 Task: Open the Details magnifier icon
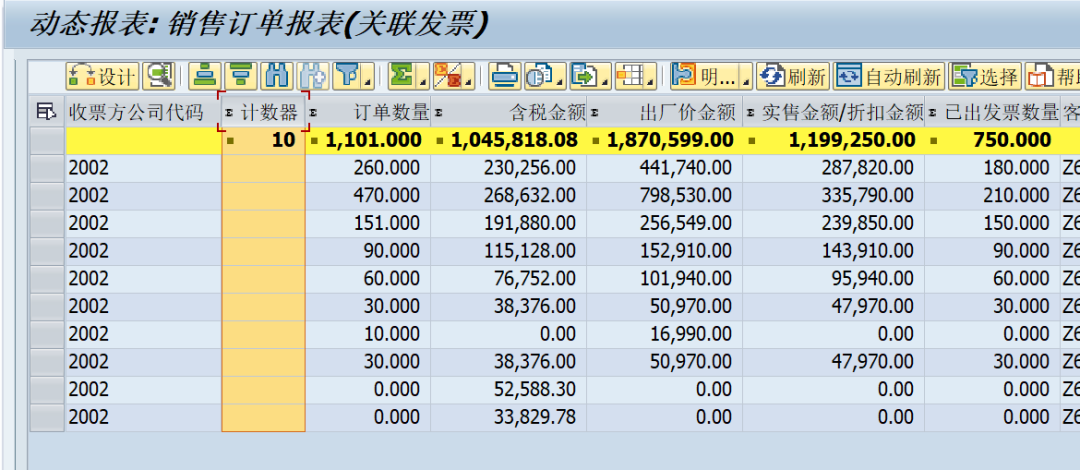(x=158, y=76)
